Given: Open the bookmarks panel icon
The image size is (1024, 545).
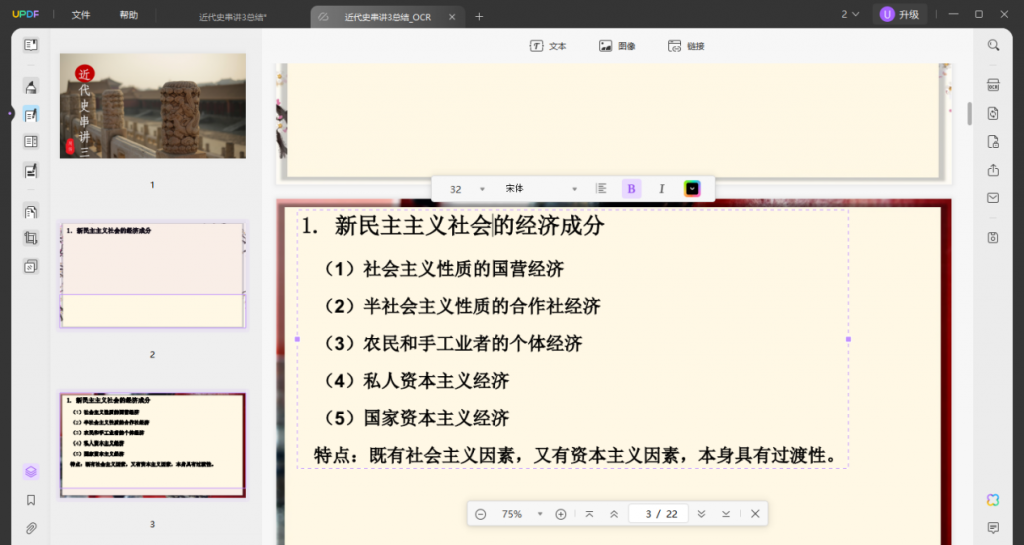Looking at the screenshot, I should (x=31, y=500).
